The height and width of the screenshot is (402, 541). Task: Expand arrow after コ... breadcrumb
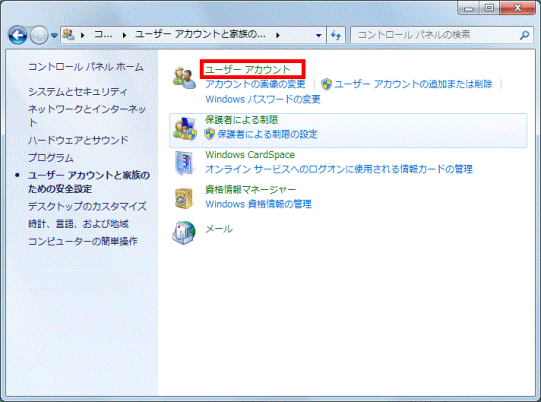[124, 35]
